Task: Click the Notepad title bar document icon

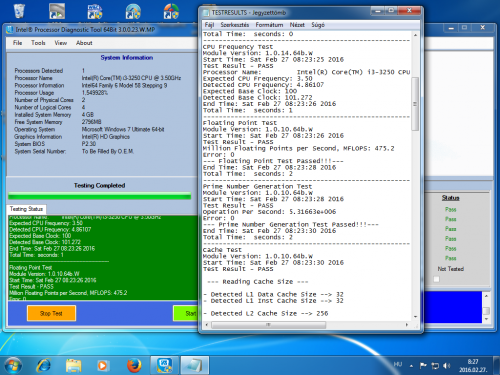Action: (206, 13)
